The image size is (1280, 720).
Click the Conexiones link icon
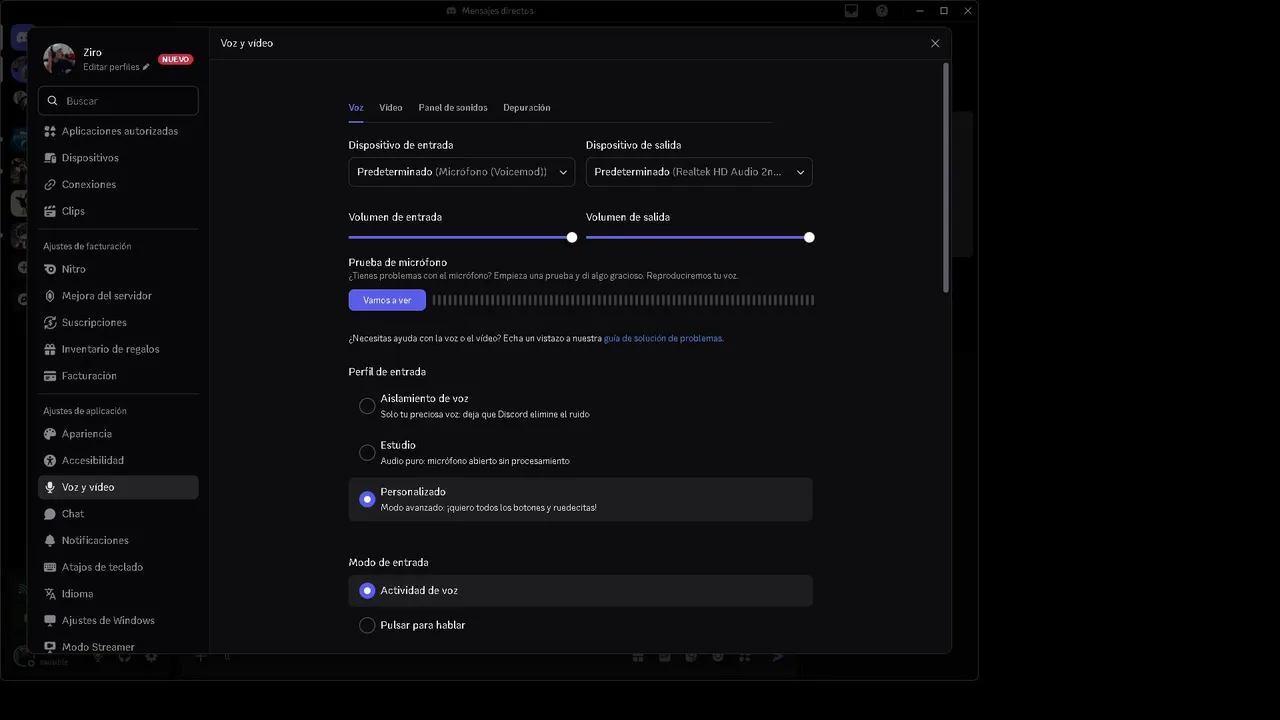pos(51,185)
